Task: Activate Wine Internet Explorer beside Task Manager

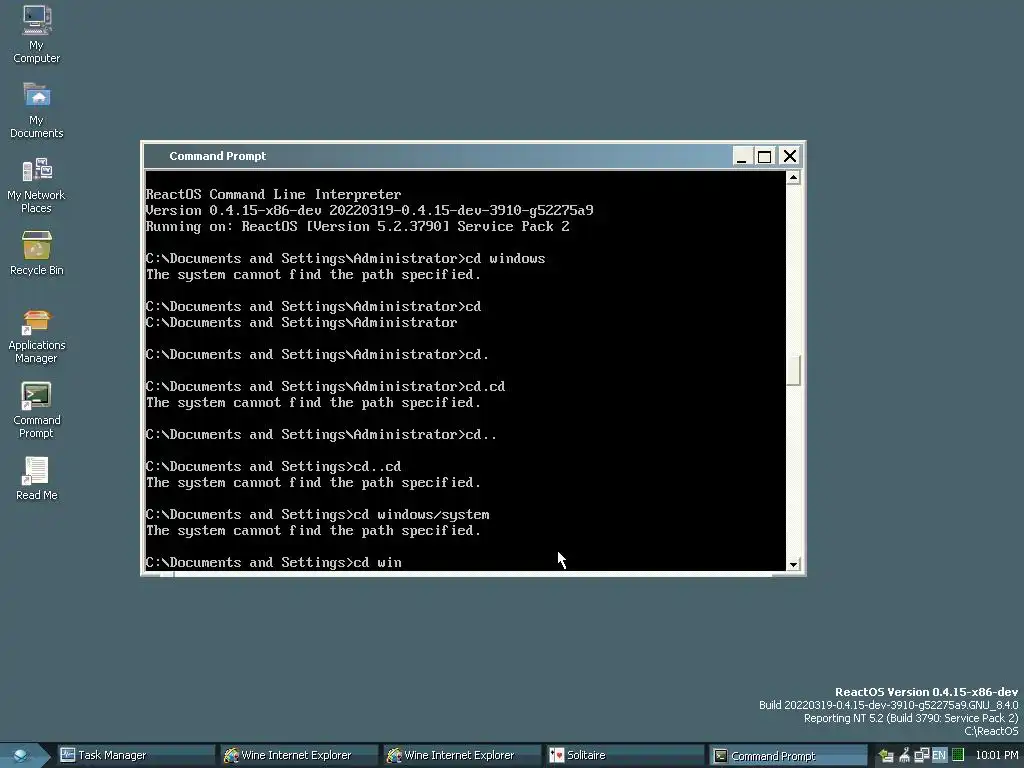Action: click(298, 756)
